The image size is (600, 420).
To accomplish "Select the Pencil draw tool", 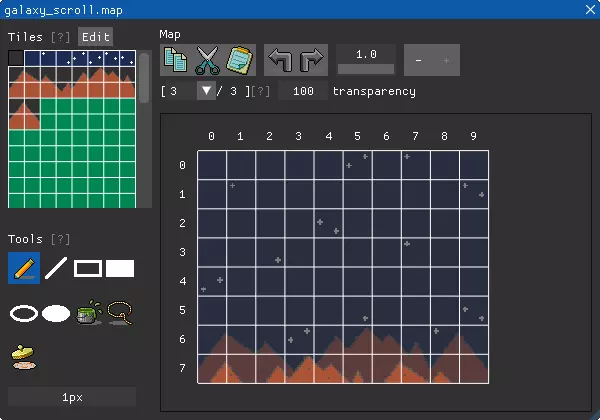I will pos(24,268).
